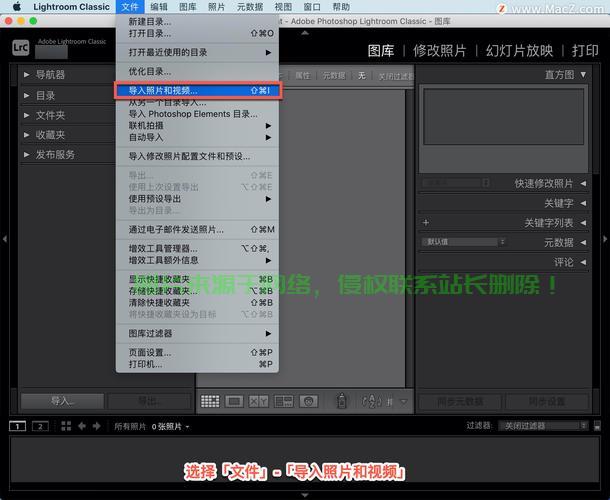Open the 元数据 menu in menu bar

click(x=250, y=7)
